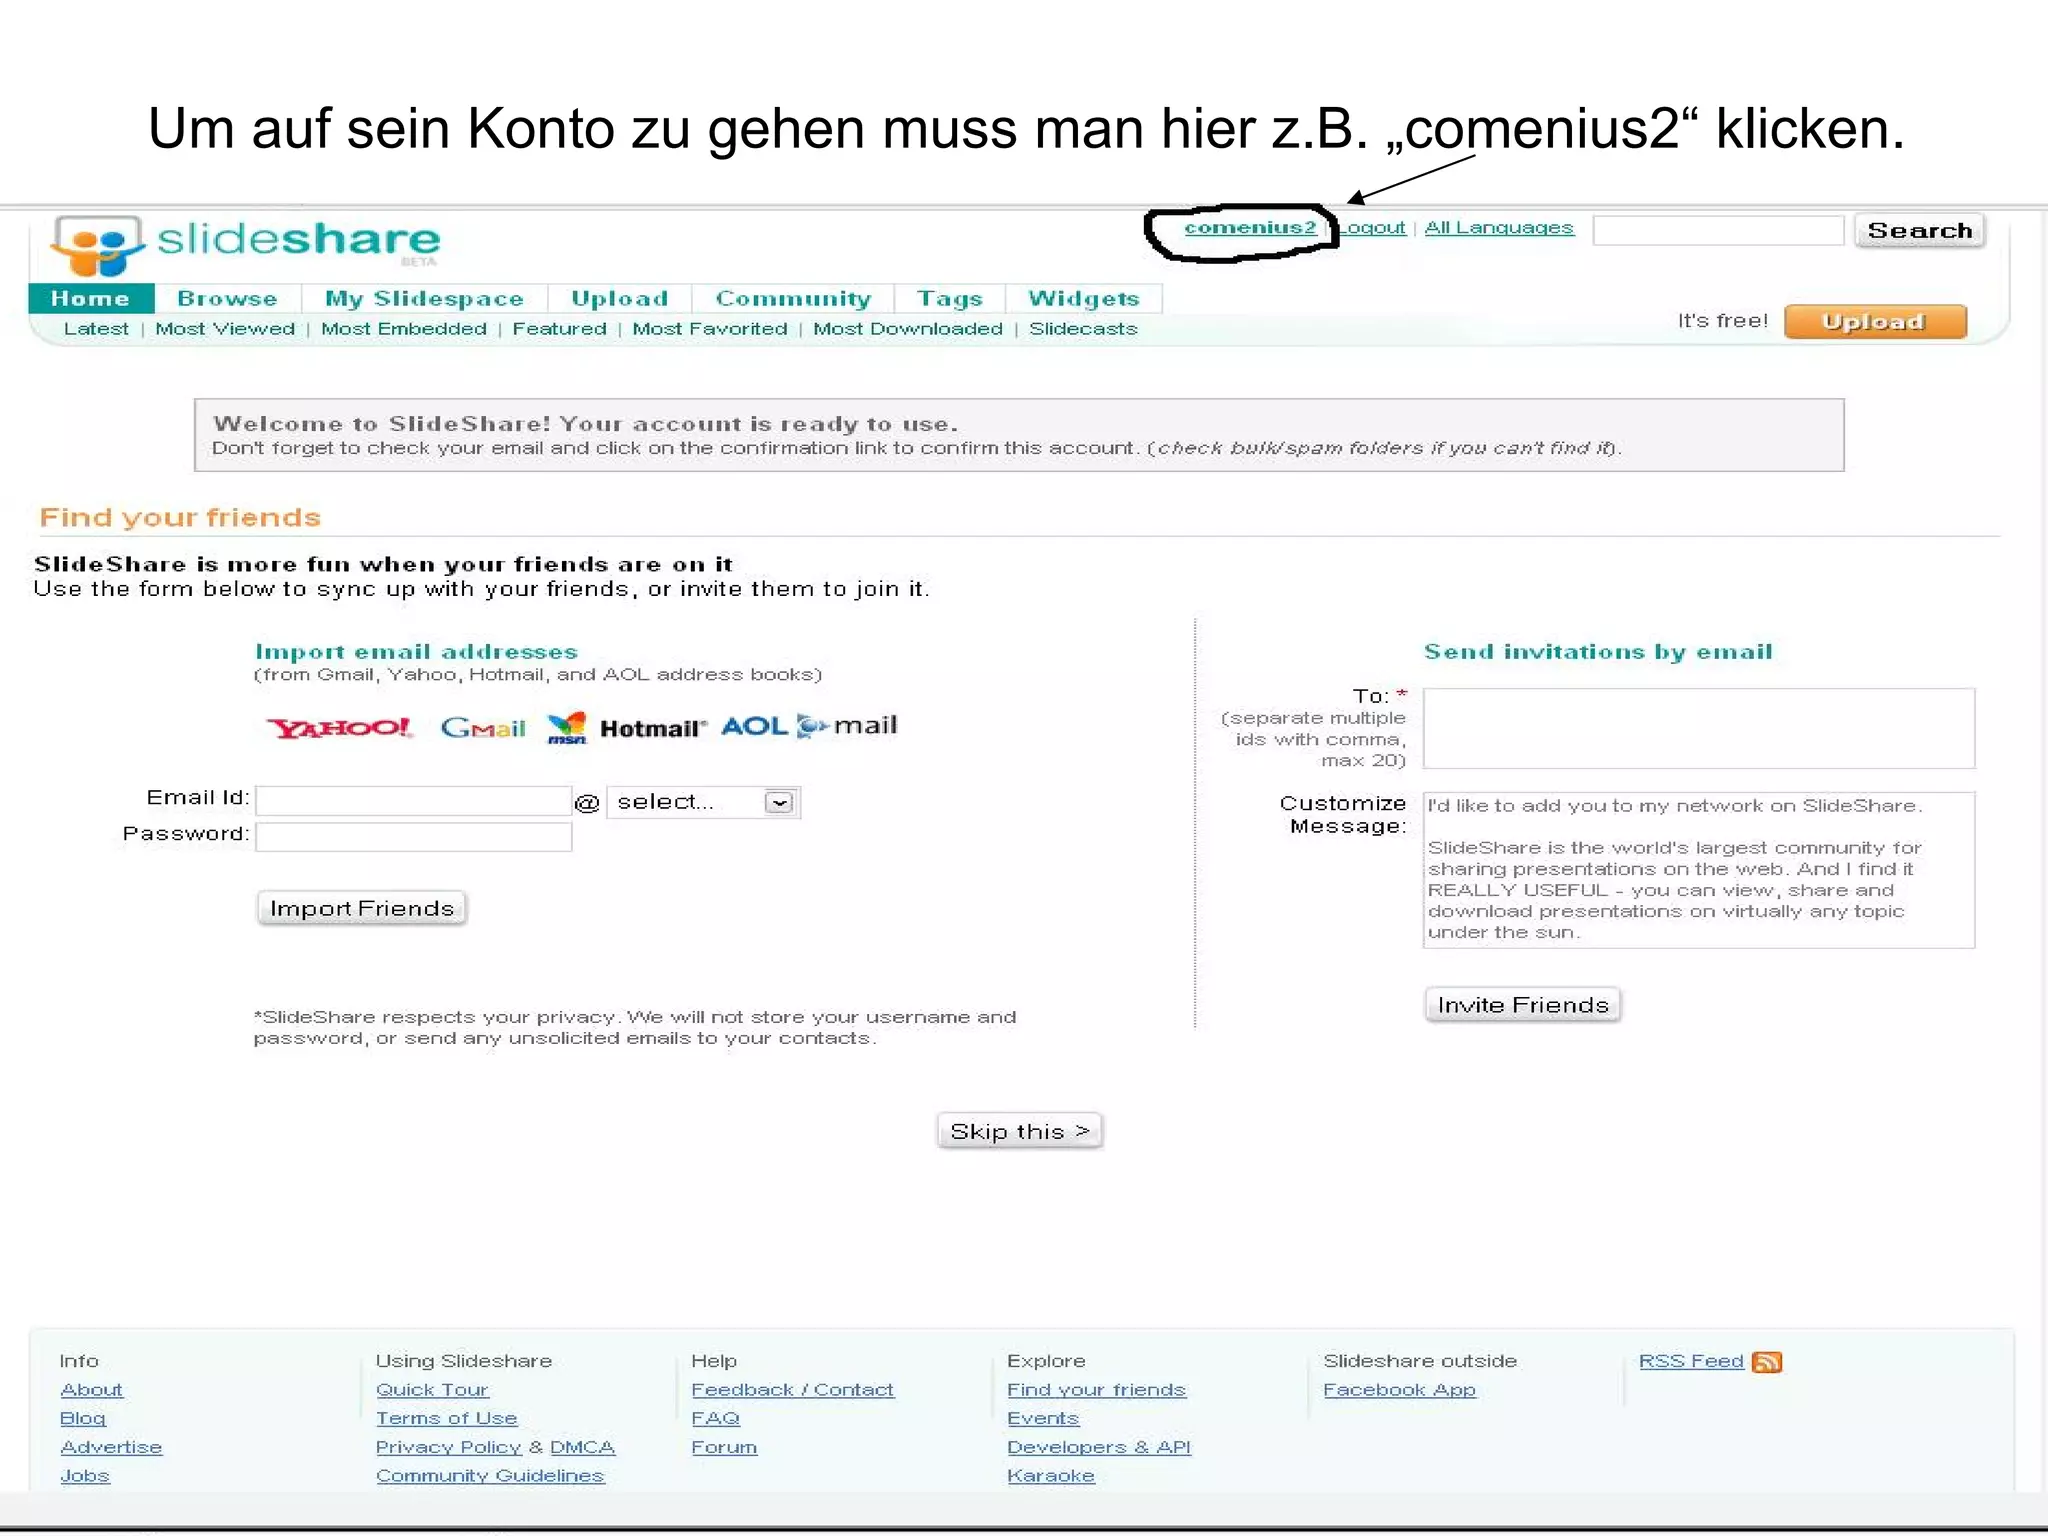Viewport: 2048px width, 1536px height.
Task: Open the Featured link
Action: (559, 329)
